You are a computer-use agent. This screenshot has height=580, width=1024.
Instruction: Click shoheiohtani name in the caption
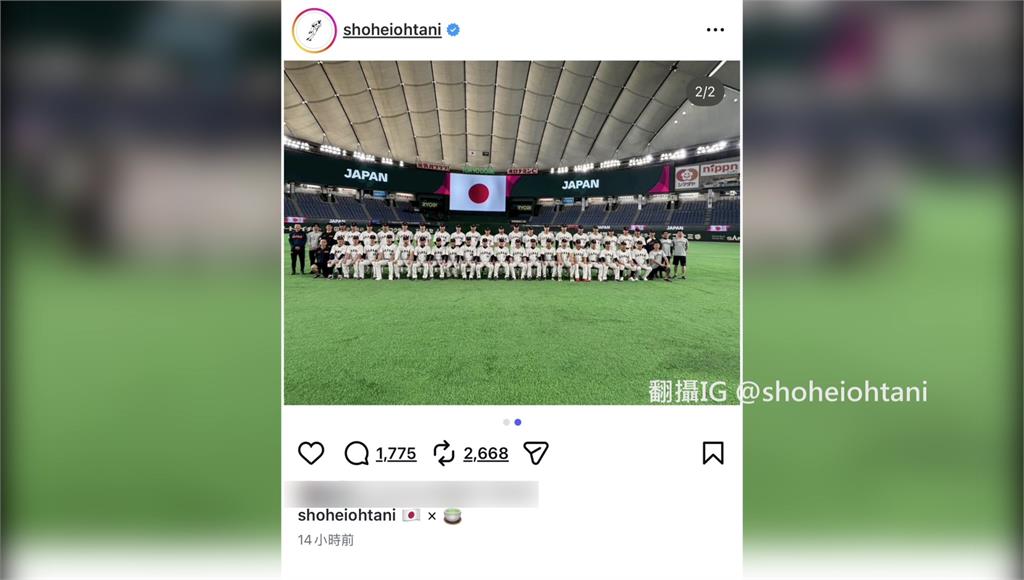click(347, 515)
